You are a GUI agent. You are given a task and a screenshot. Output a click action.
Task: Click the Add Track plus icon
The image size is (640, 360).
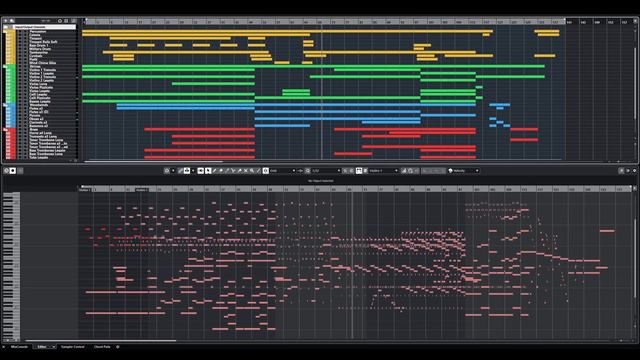[6, 20]
